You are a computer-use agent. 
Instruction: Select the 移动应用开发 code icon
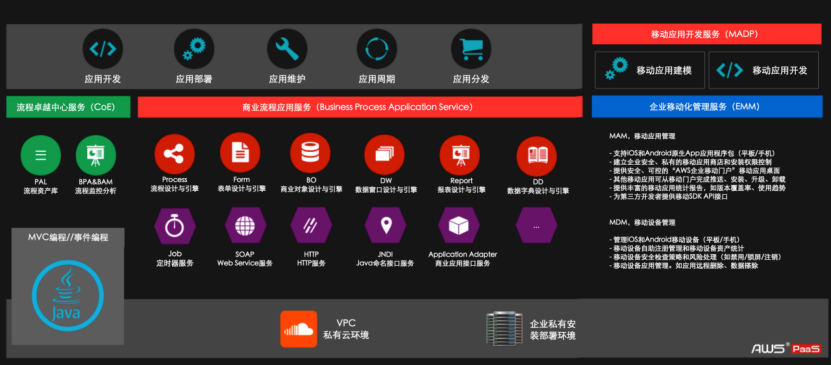(730, 69)
